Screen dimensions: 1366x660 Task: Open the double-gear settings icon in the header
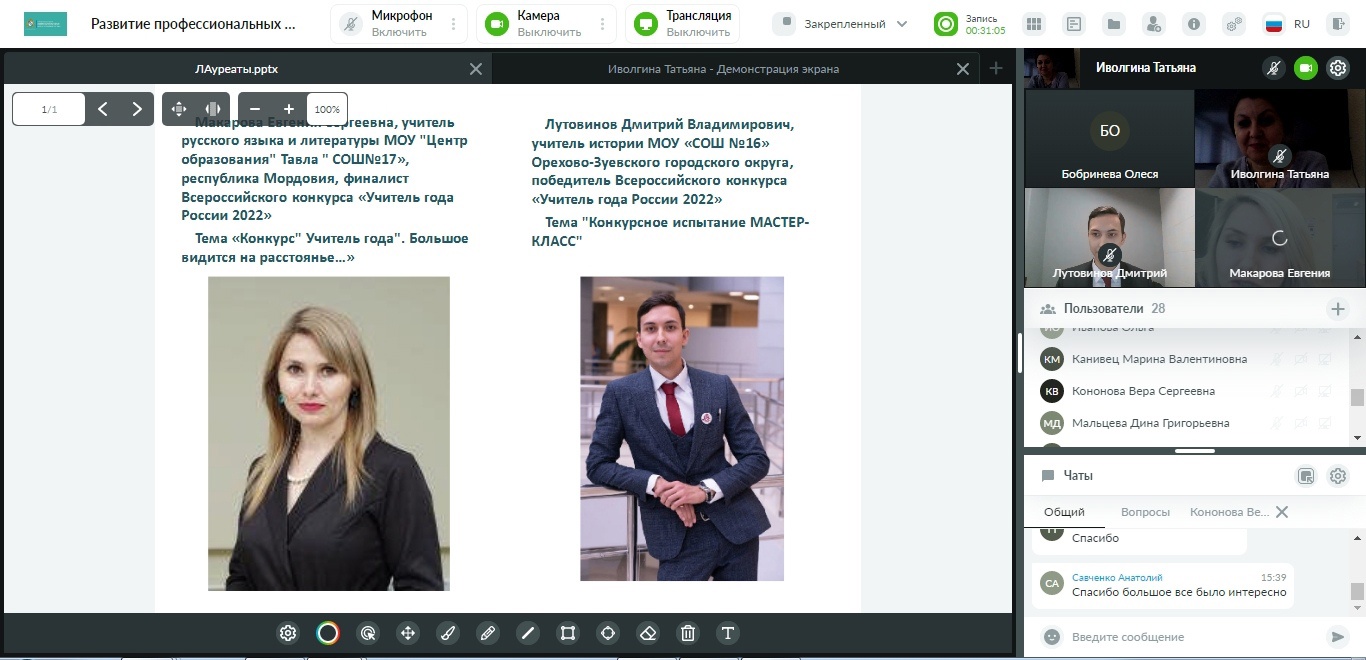(x=1234, y=24)
